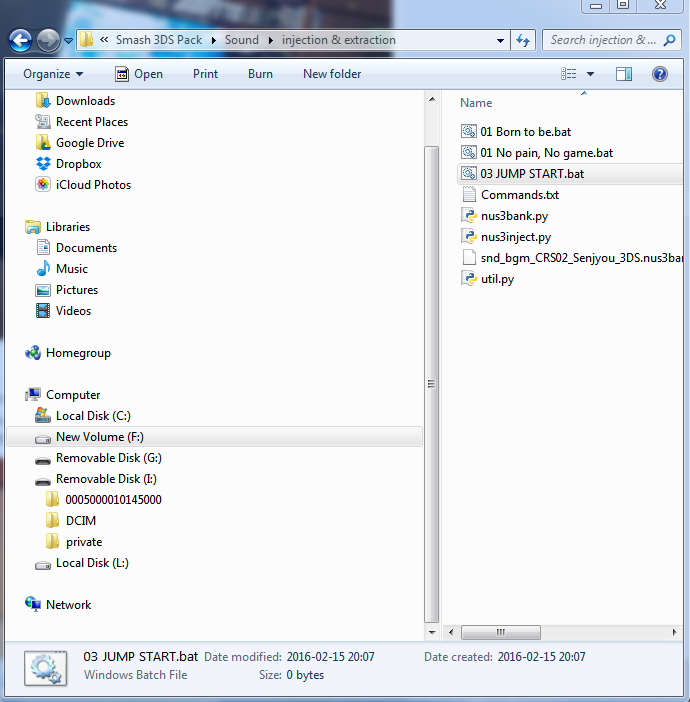The width and height of the screenshot is (690, 702).
Task: Click Open in the command bar
Action: coord(139,74)
